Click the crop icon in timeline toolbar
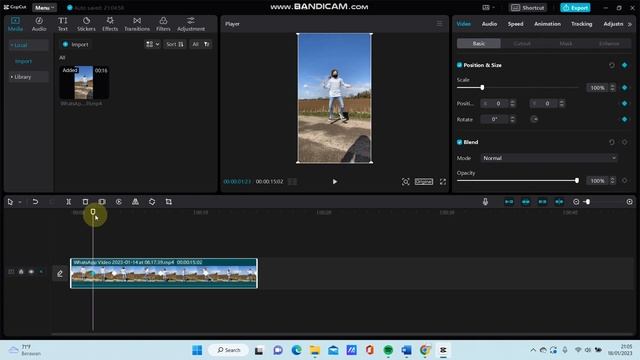Viewport: 640px width, 360px height. [x=169, y=202]
